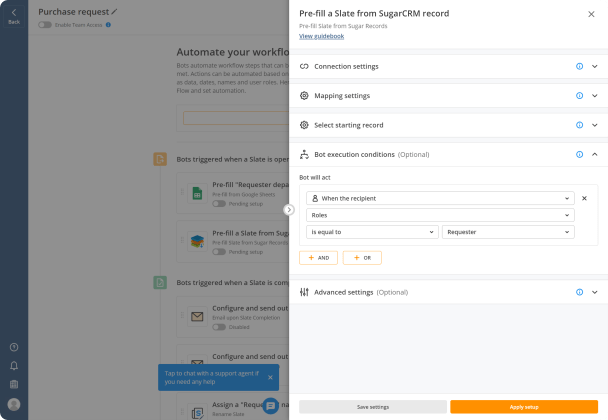The width and height of the screenshot is (608, 420).
Task: Open the Requester value dropdown
Action: tap(508, 232)
